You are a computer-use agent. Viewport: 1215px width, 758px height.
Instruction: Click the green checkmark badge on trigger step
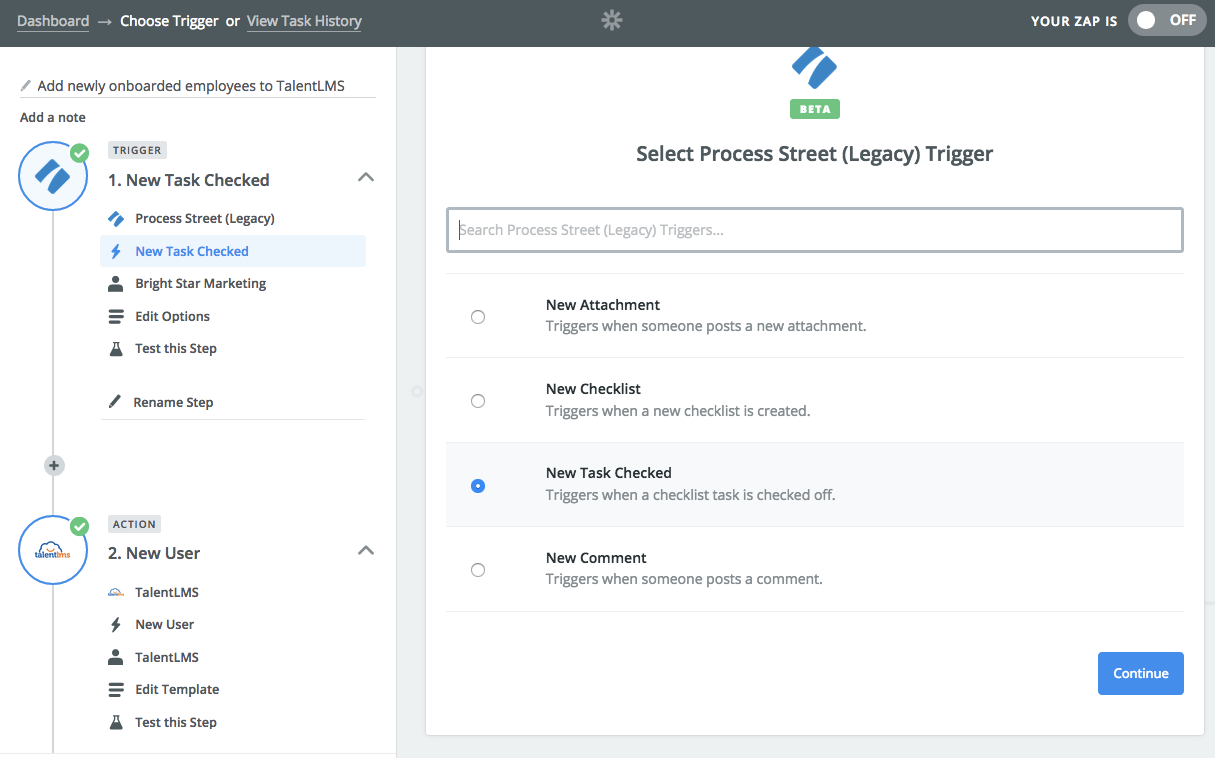coord(79,153)
